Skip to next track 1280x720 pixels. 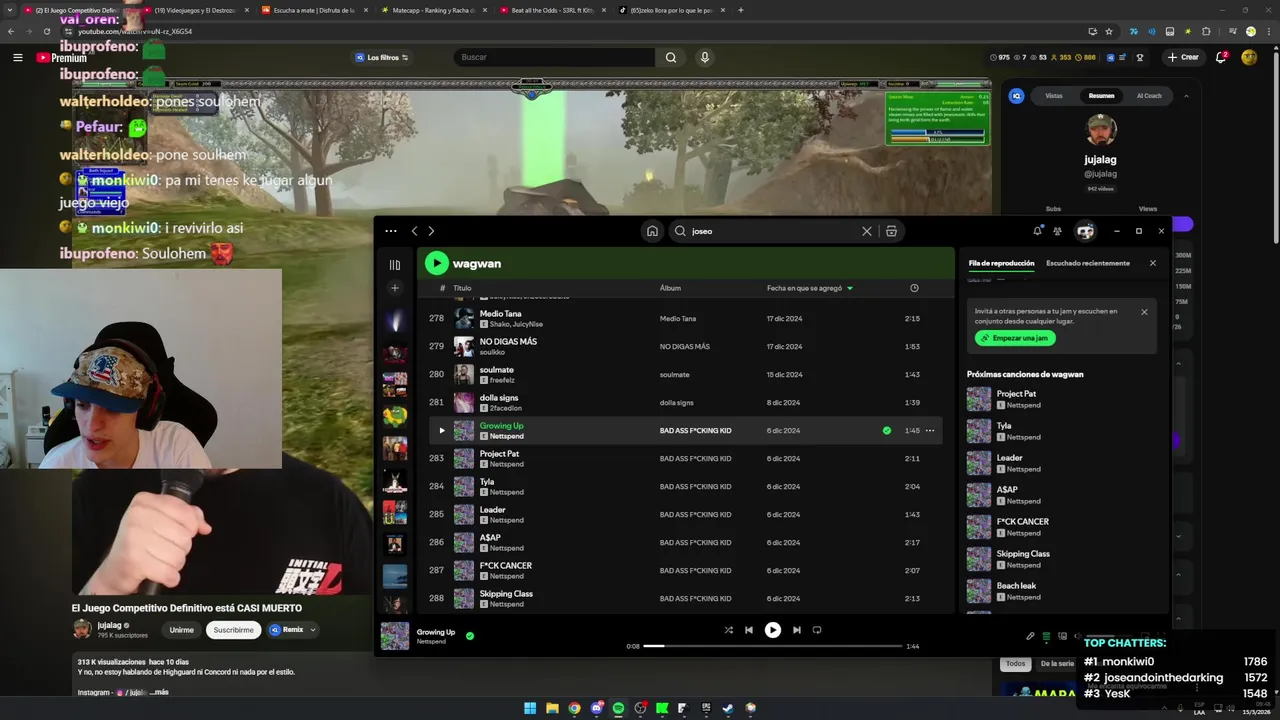point(796,630)
